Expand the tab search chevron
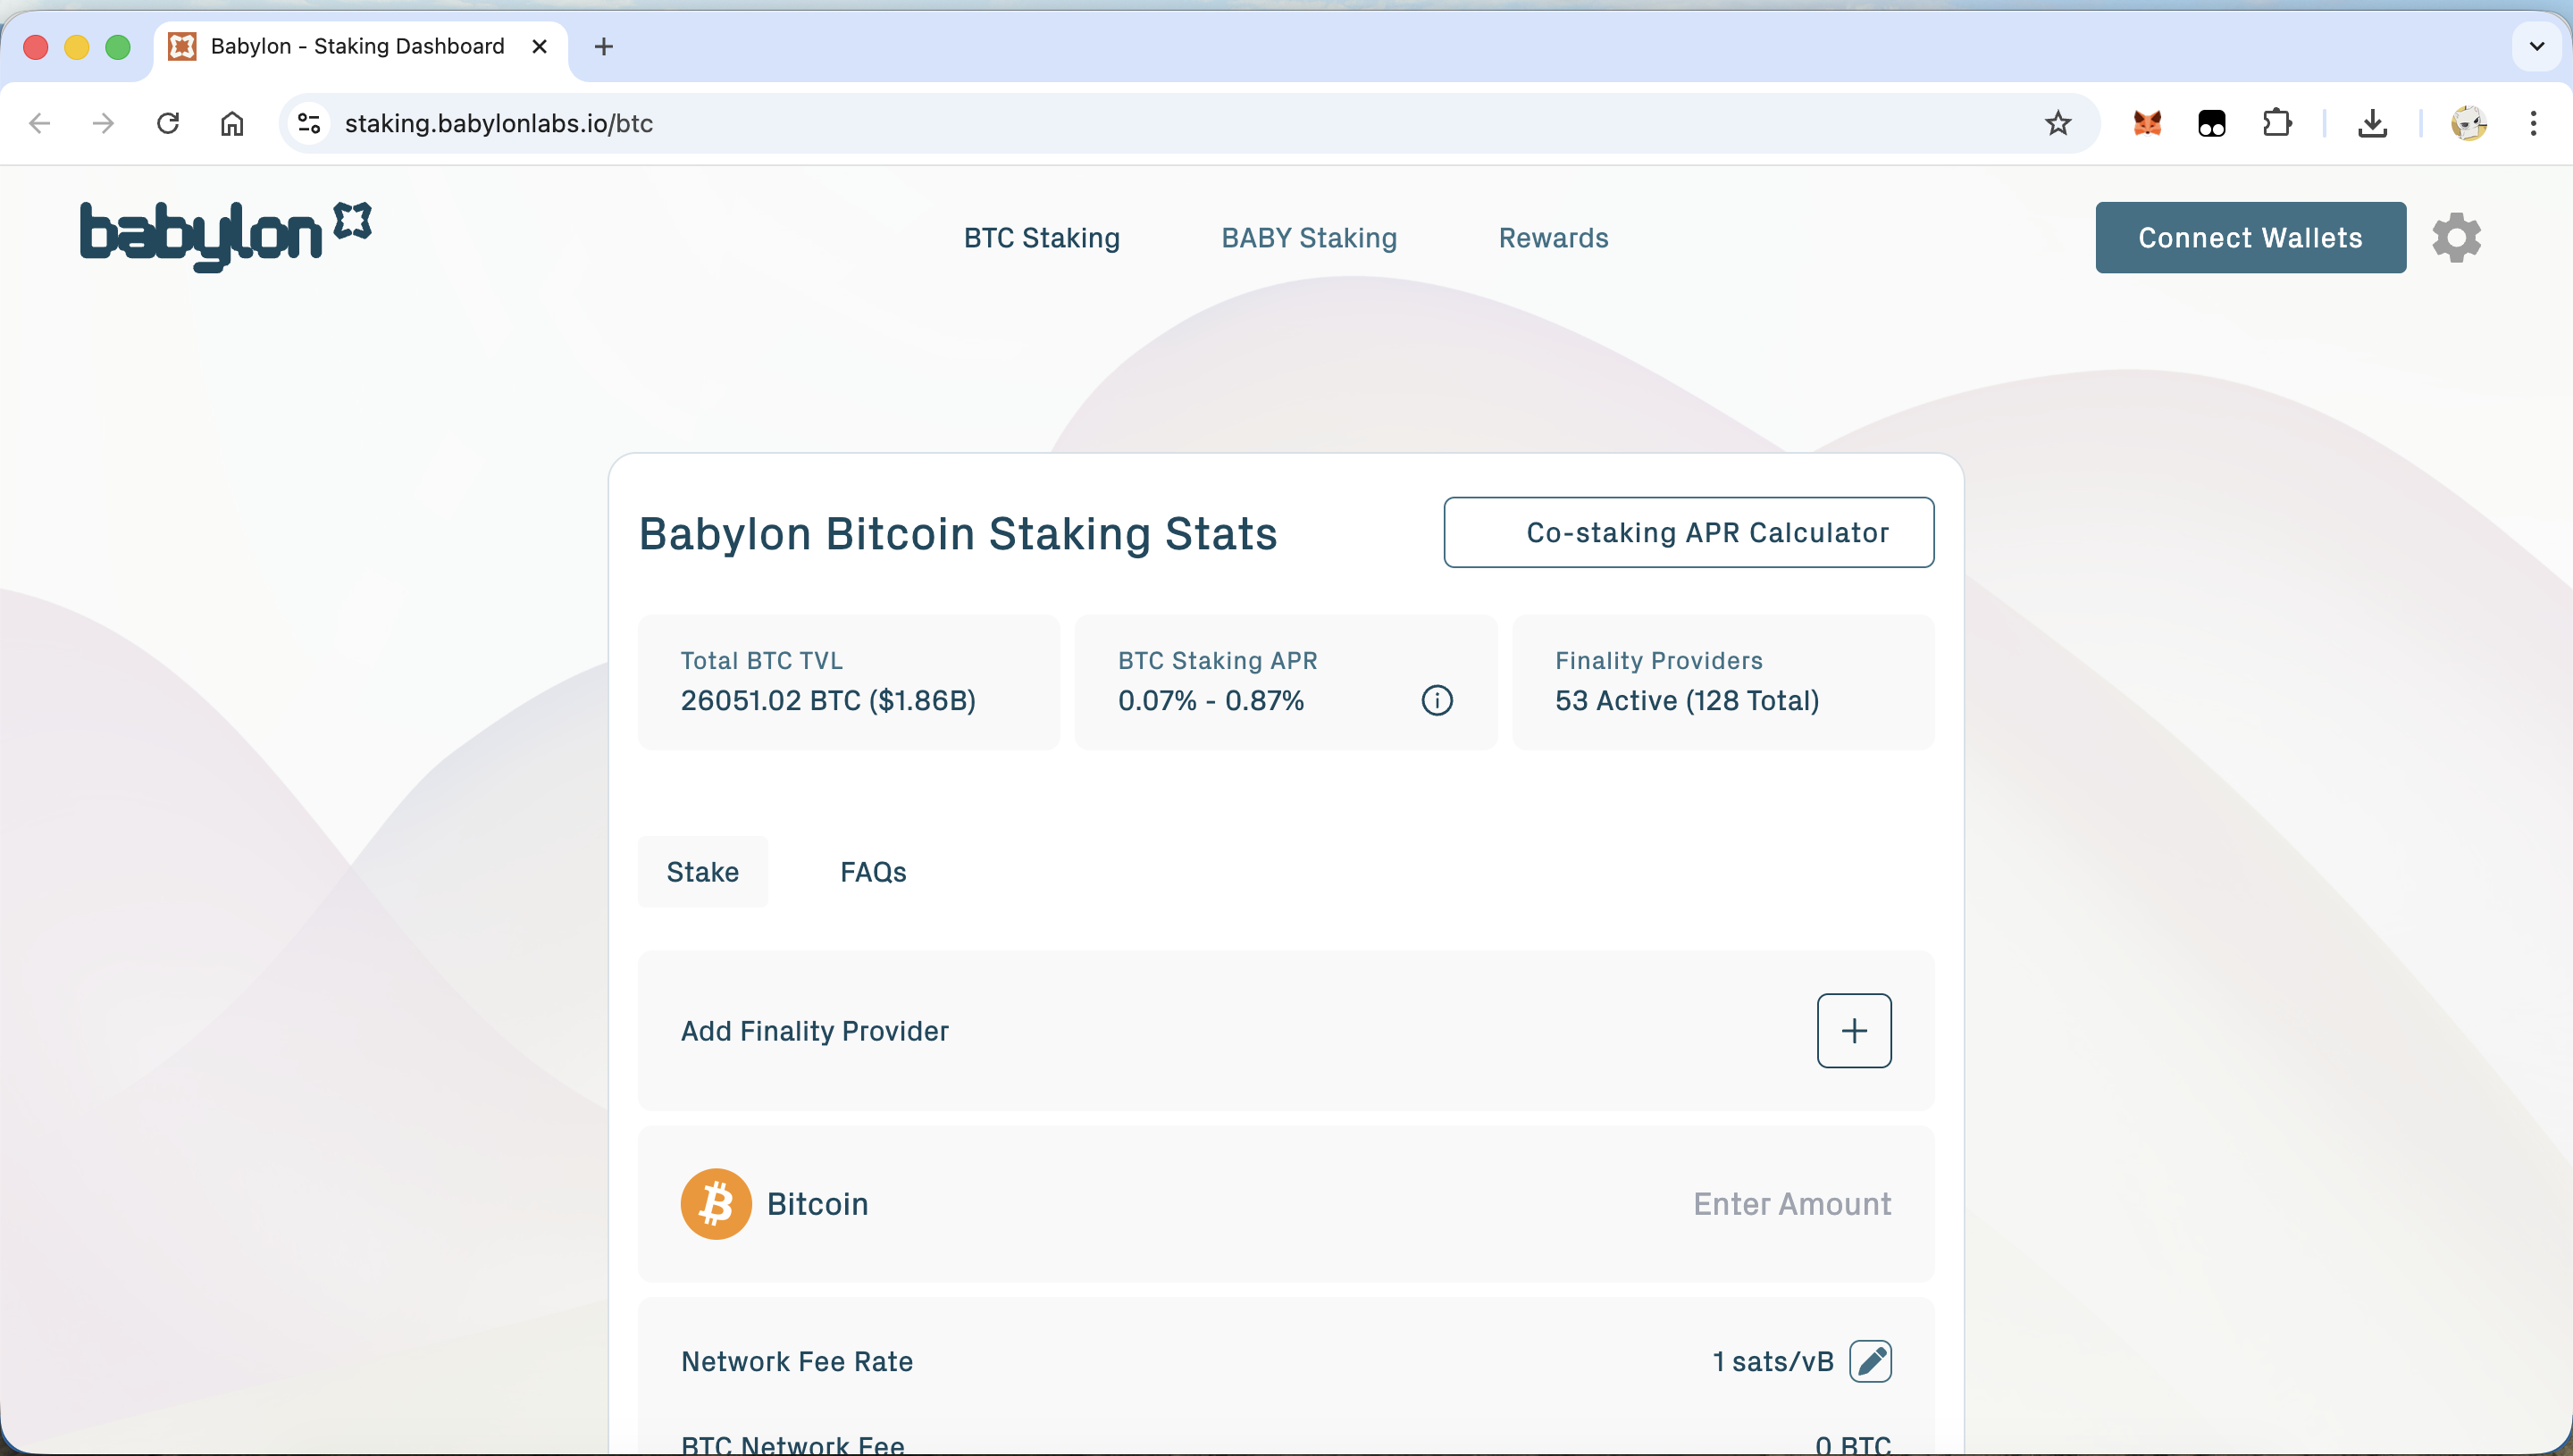 (2536, 46)
